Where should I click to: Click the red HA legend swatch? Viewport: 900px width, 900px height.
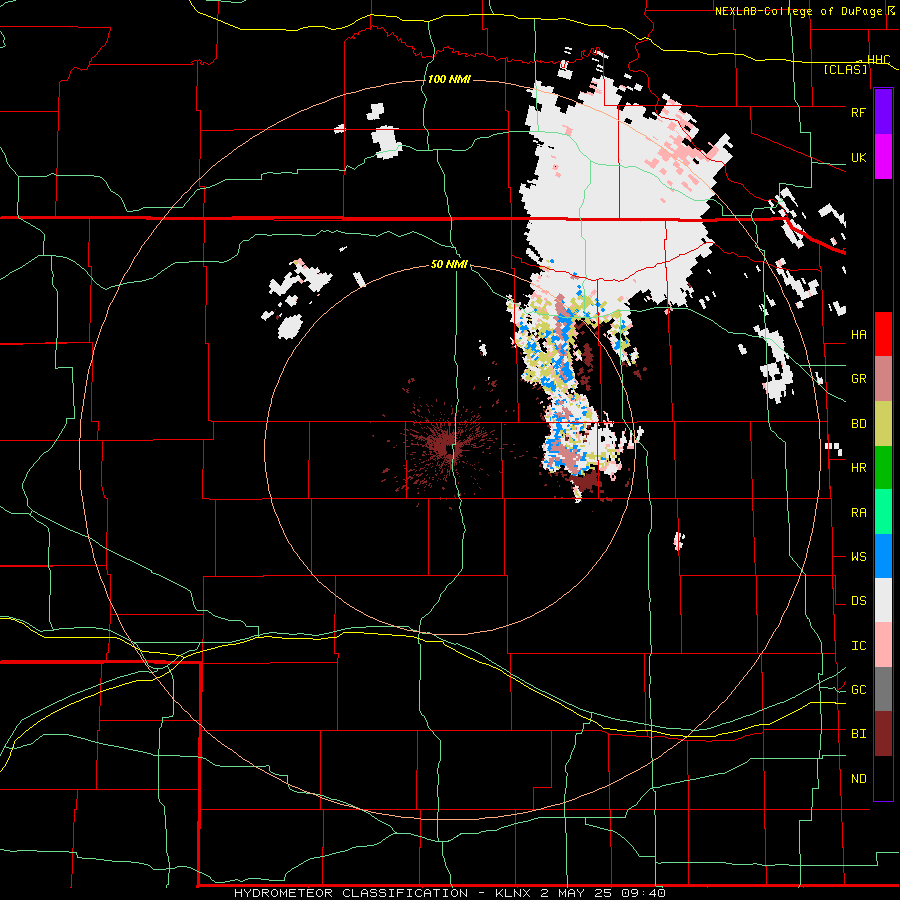(x=883, y=334)
